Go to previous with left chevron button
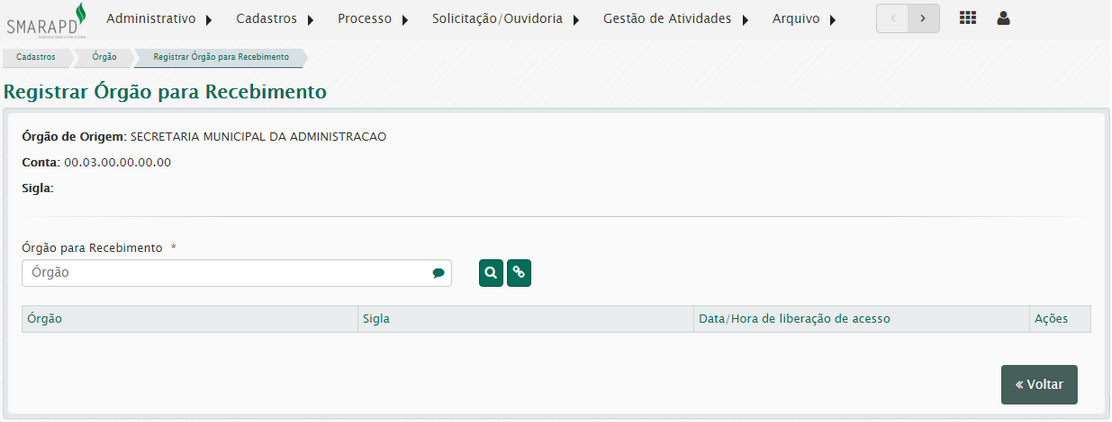This screenshot has width=1112, height=422. 892,19
